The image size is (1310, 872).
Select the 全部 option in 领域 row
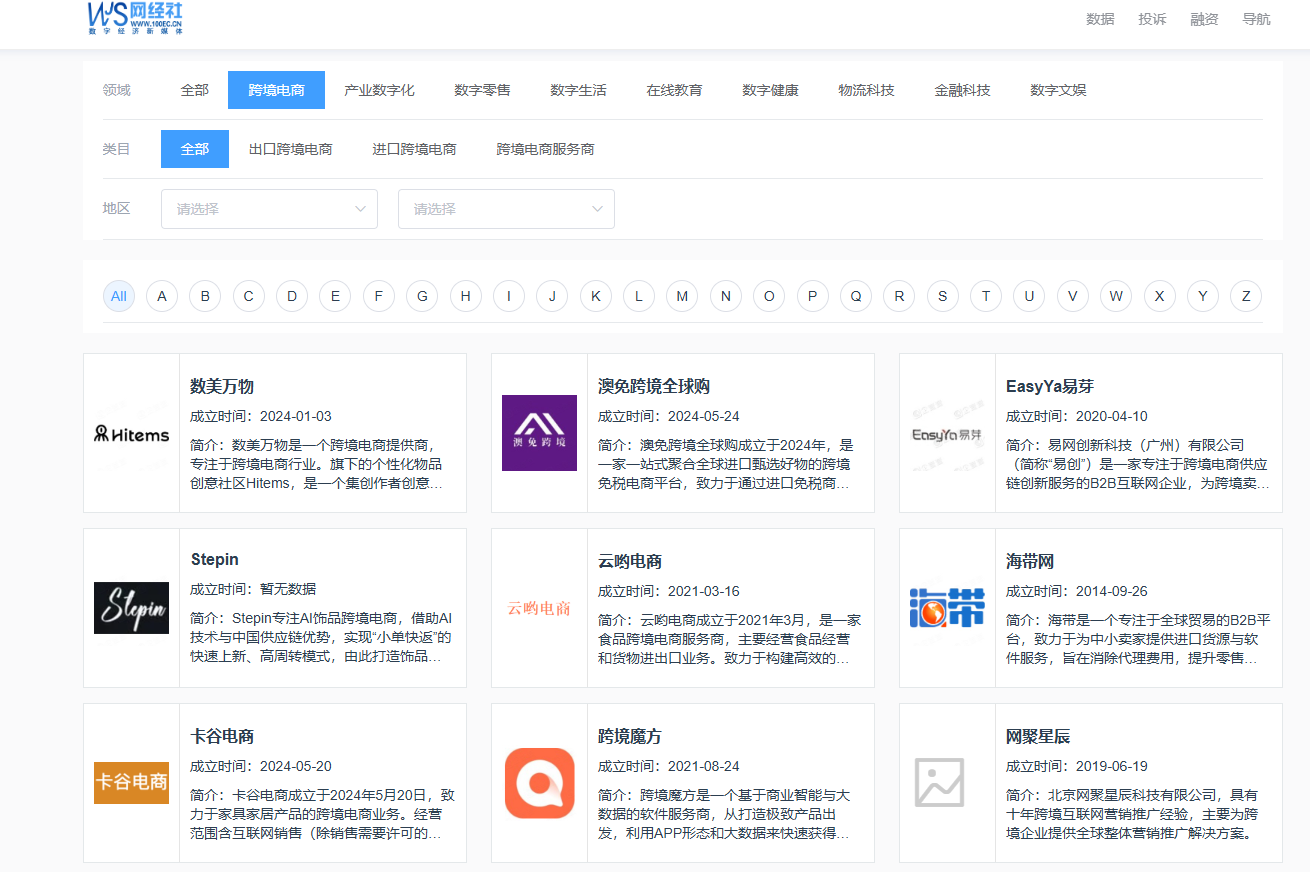click(x=195, y=90)
